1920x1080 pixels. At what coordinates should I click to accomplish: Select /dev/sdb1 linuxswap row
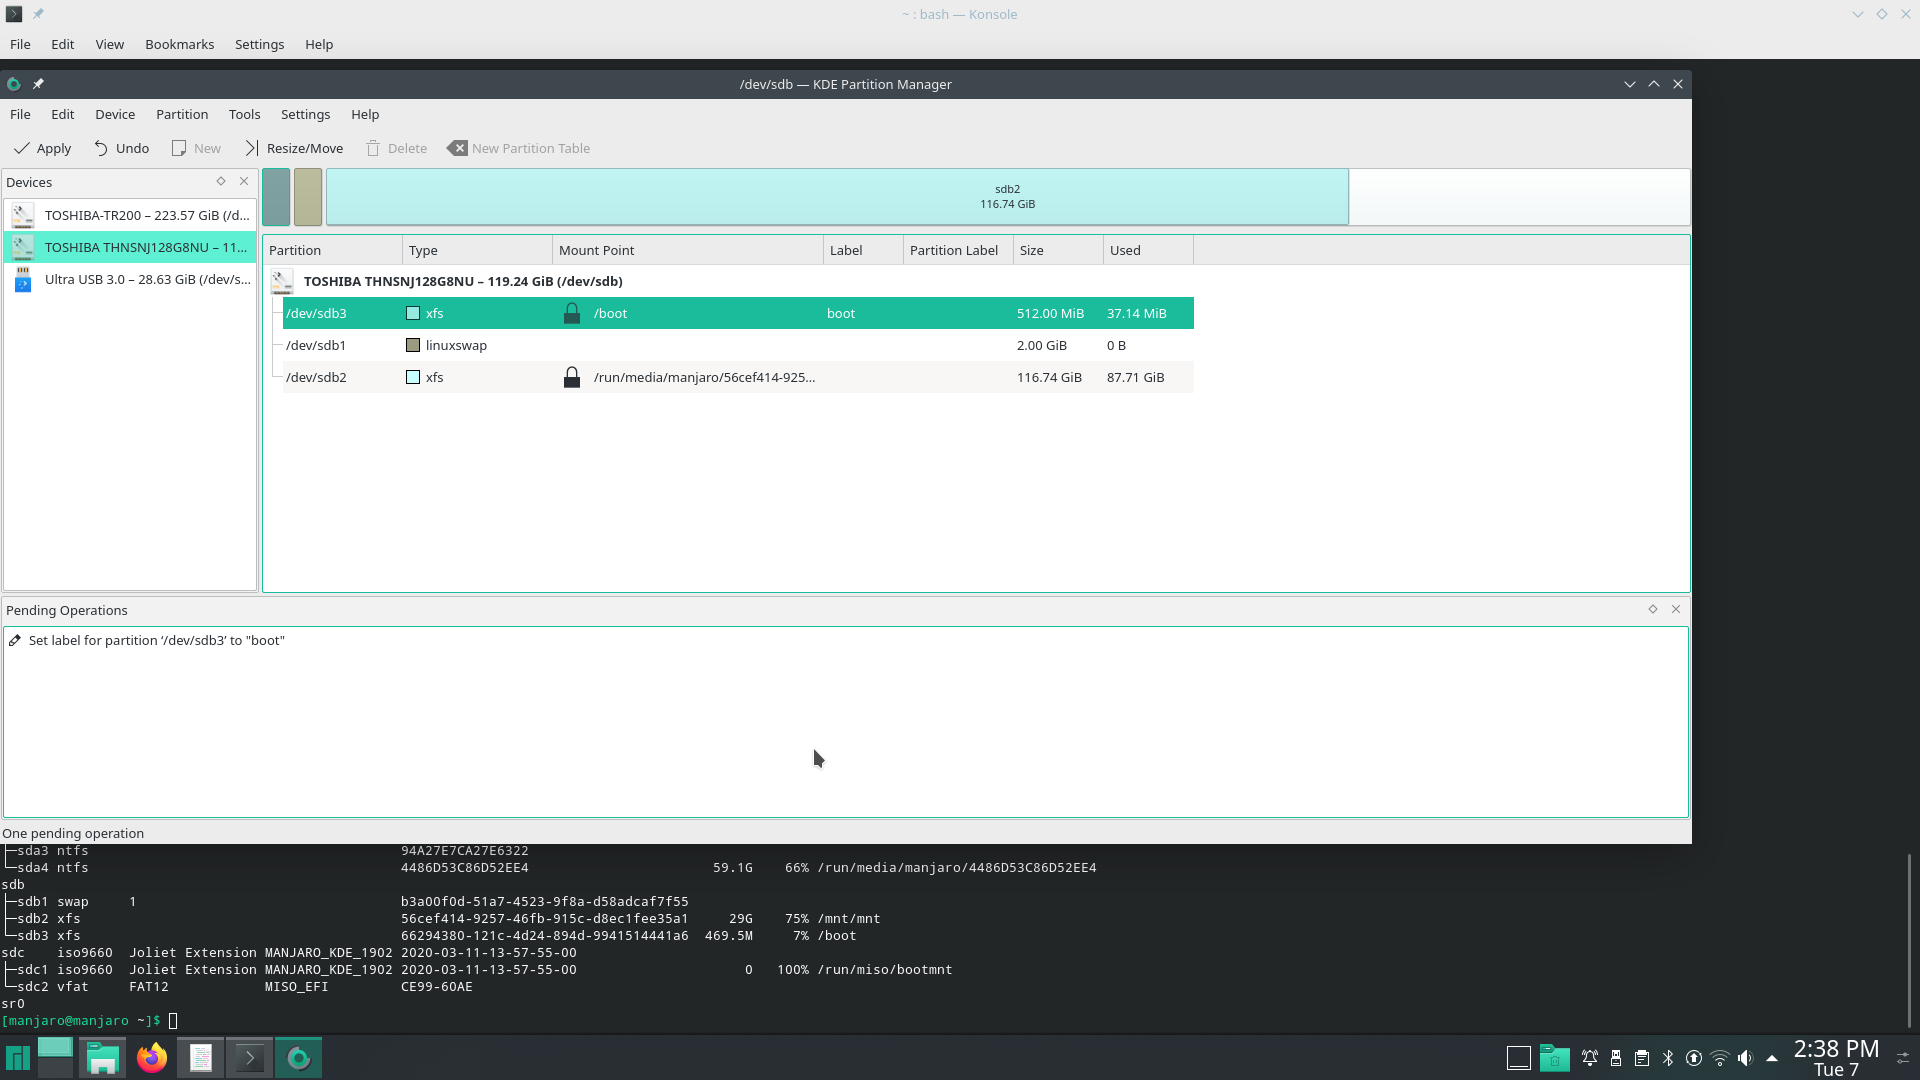coord(738,345)
